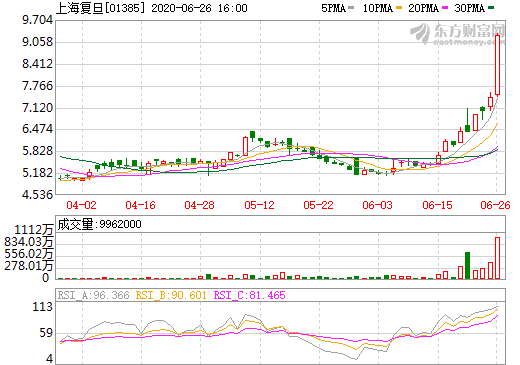520x365 pixels.
Task: Click the RSI axis value 4
Action: [x=50, y=359]
